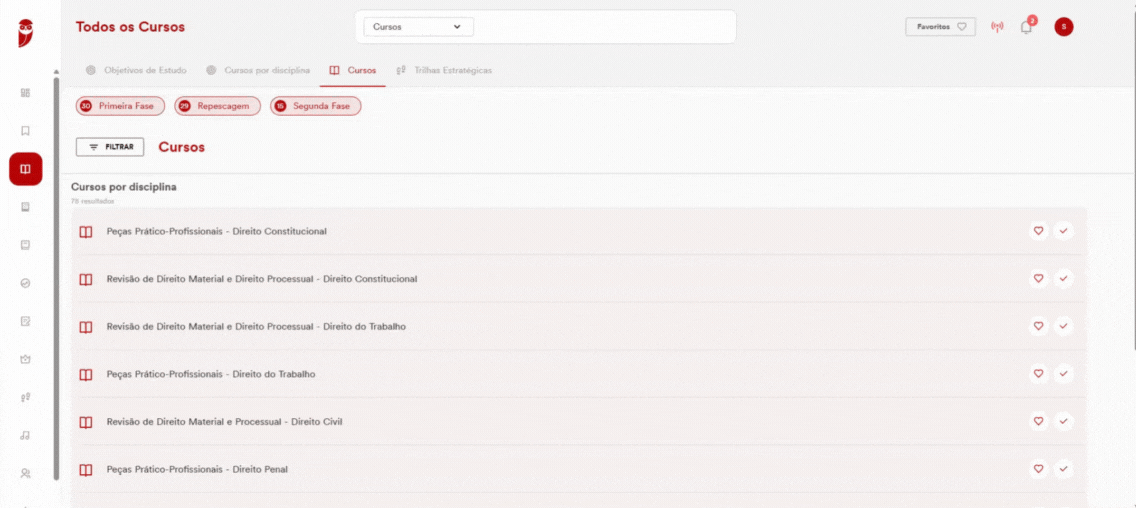Switch to Objetivos de Estudo tab
Viewport: 1136px width, 508px height.
coord(136,70)
